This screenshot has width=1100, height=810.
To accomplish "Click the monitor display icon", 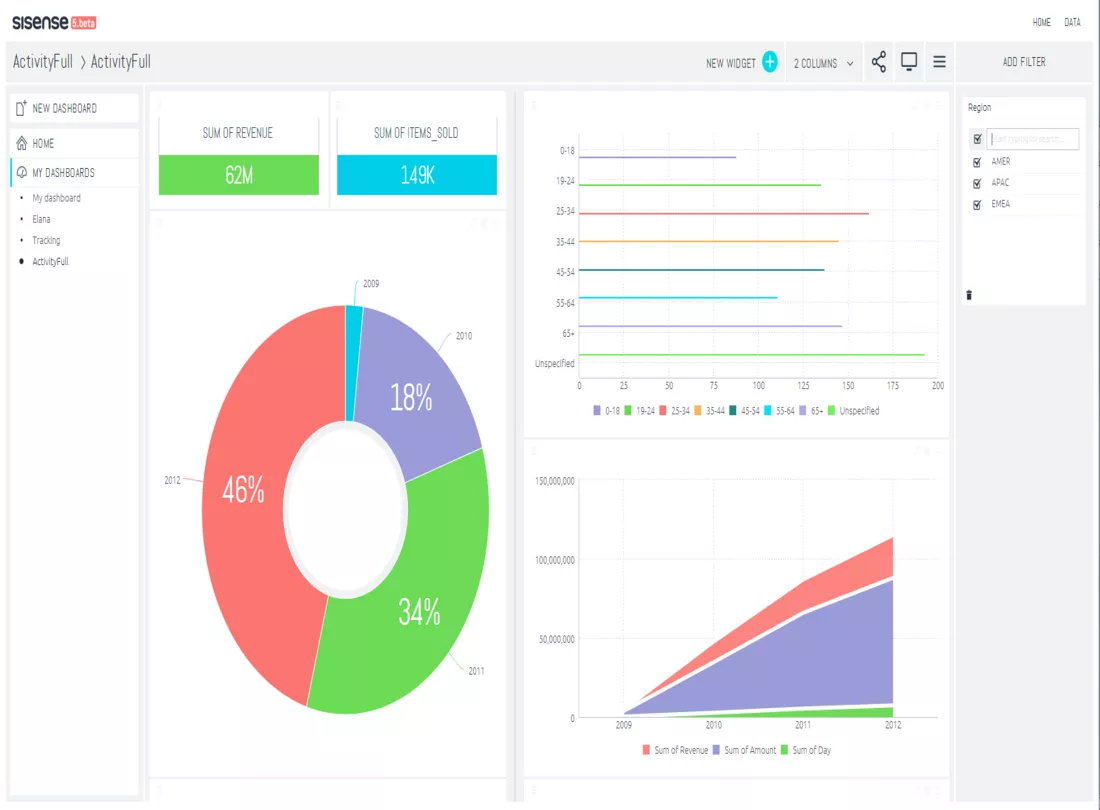I will [908, 62].
